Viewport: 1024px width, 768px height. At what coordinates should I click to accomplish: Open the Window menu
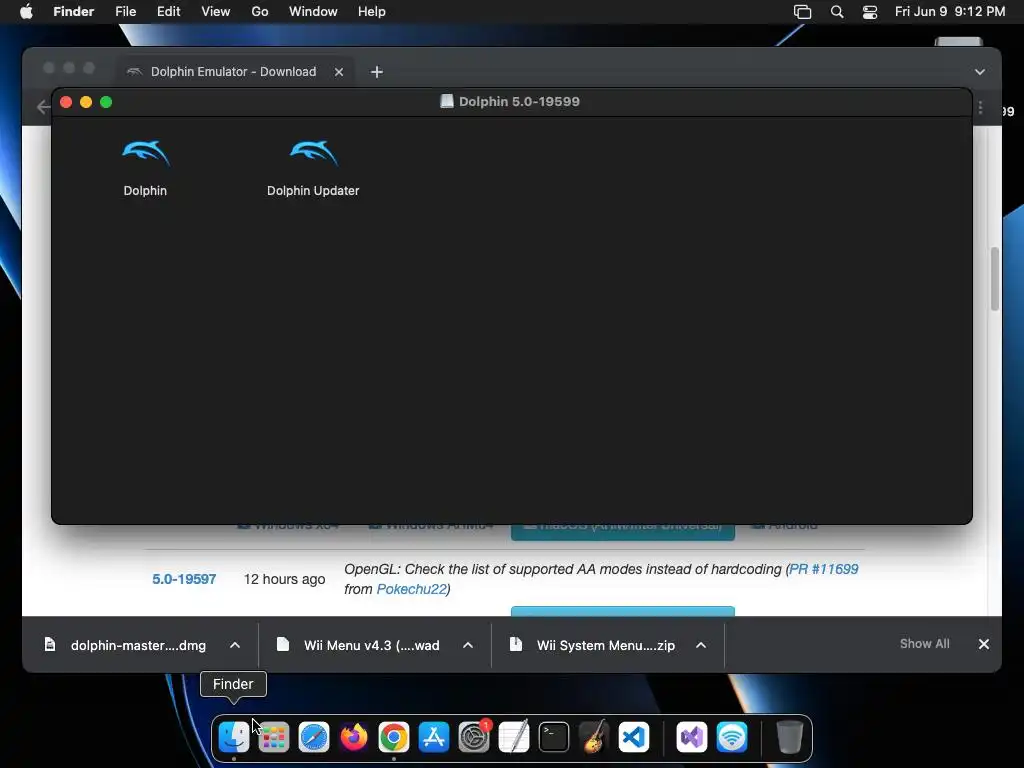(x=313, y=12)
